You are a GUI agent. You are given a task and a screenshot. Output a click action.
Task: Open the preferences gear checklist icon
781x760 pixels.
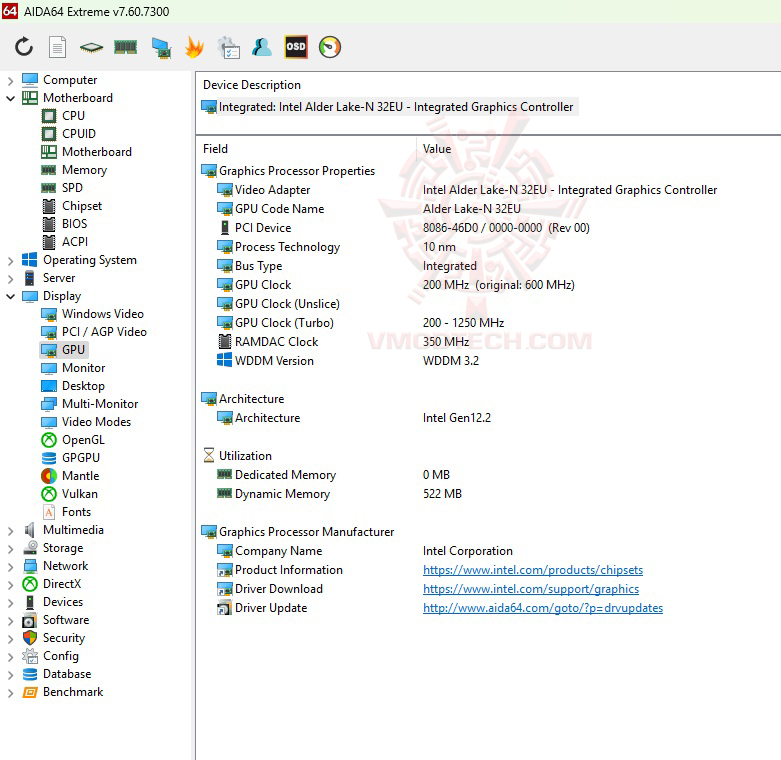pos(229,48)
